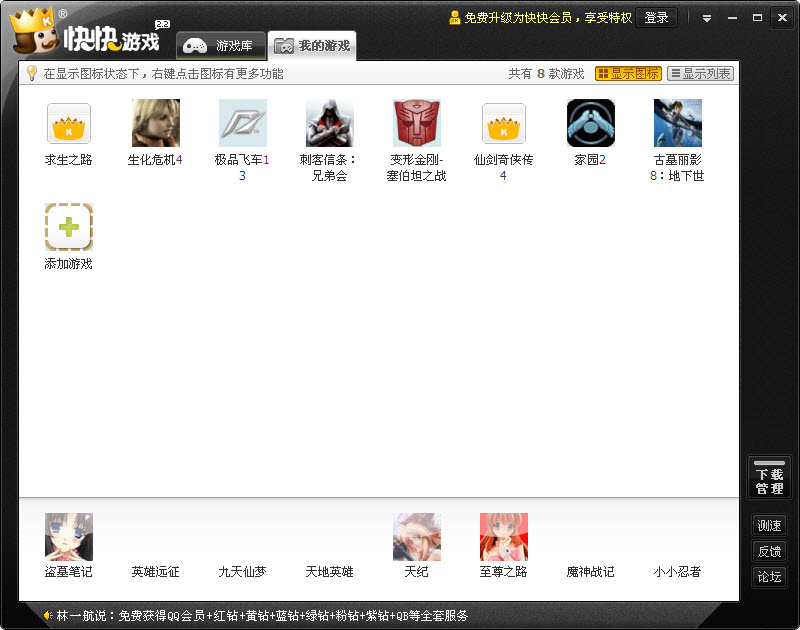Switch to the 游戏库 tab
Screen dimensions: 800x630
click(x=221, y=46)
